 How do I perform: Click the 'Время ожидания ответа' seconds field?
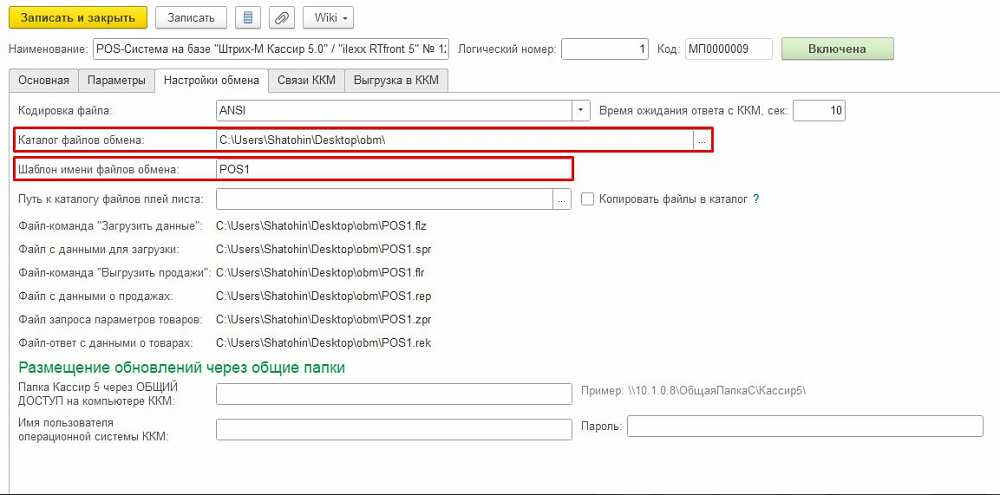point(819,110)
